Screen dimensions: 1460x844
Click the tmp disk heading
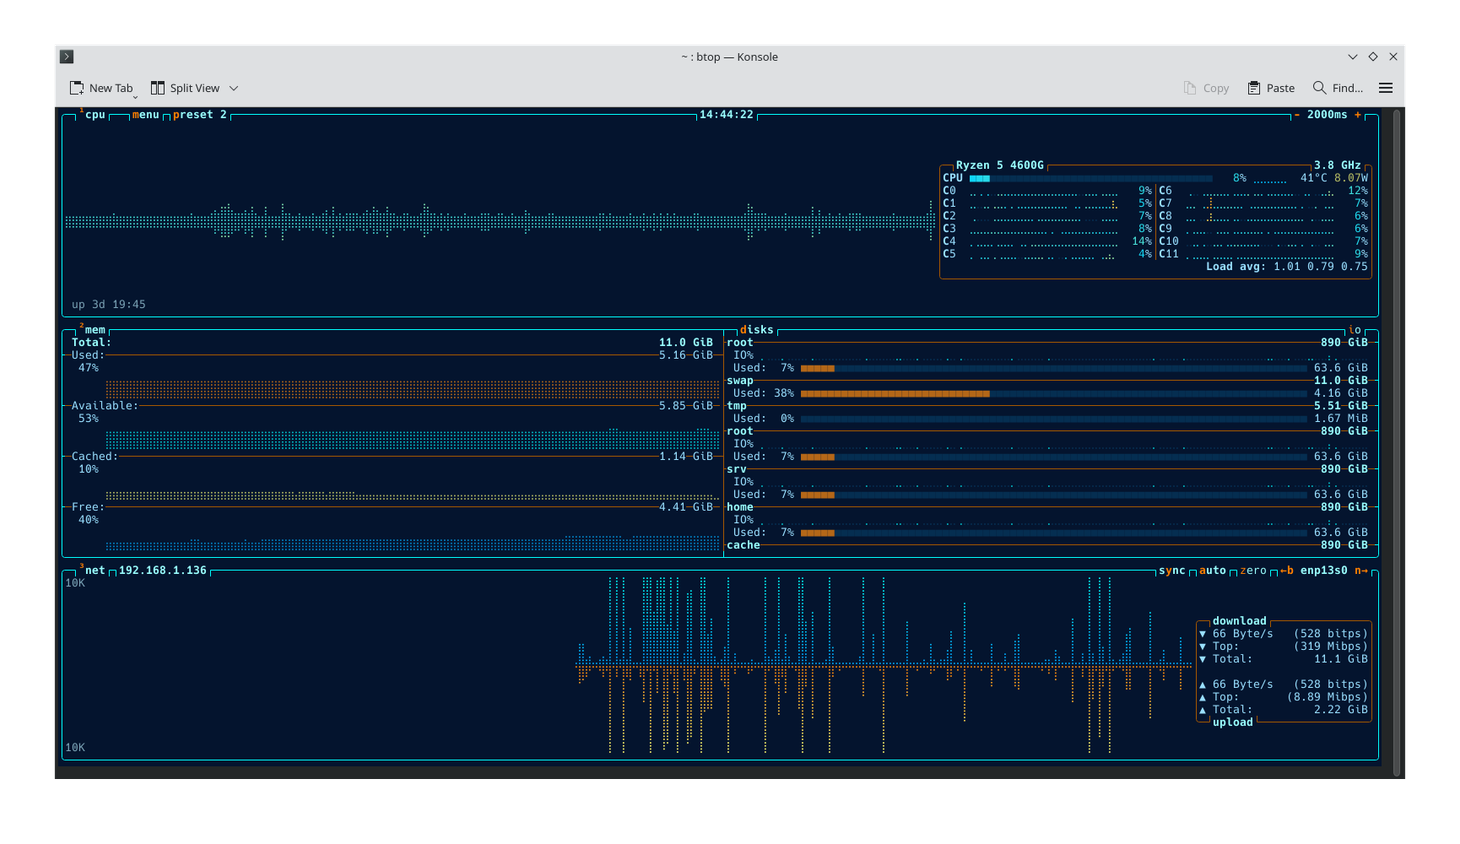(737, 406)
